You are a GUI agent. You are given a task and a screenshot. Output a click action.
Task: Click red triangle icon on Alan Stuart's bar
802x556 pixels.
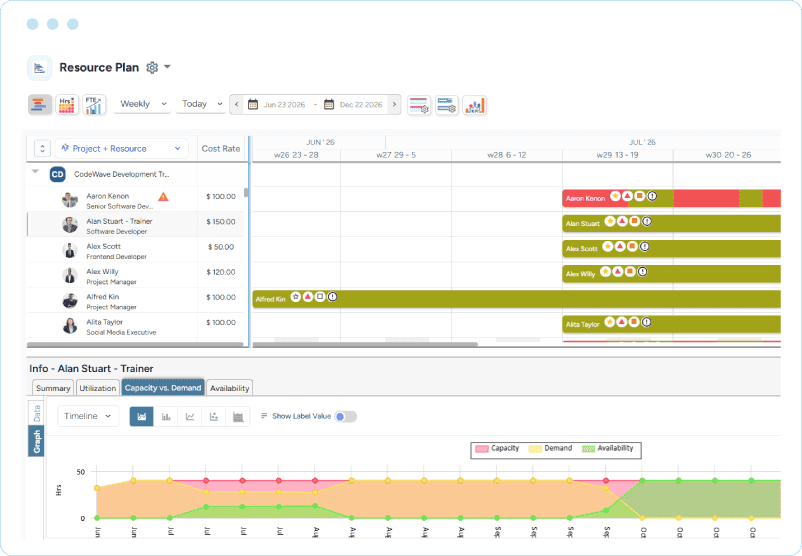click(622, 221)
